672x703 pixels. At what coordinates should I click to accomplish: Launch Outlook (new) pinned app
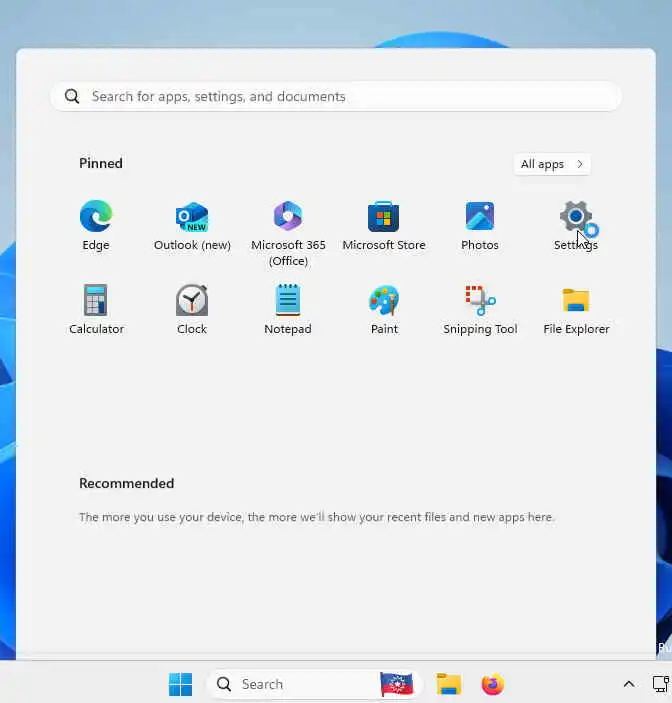(192, 226)
